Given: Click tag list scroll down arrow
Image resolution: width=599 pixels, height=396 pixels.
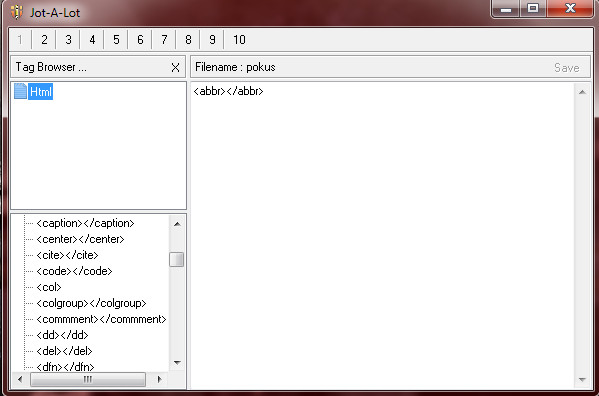Looking at the screenshot, I should 177,362.
